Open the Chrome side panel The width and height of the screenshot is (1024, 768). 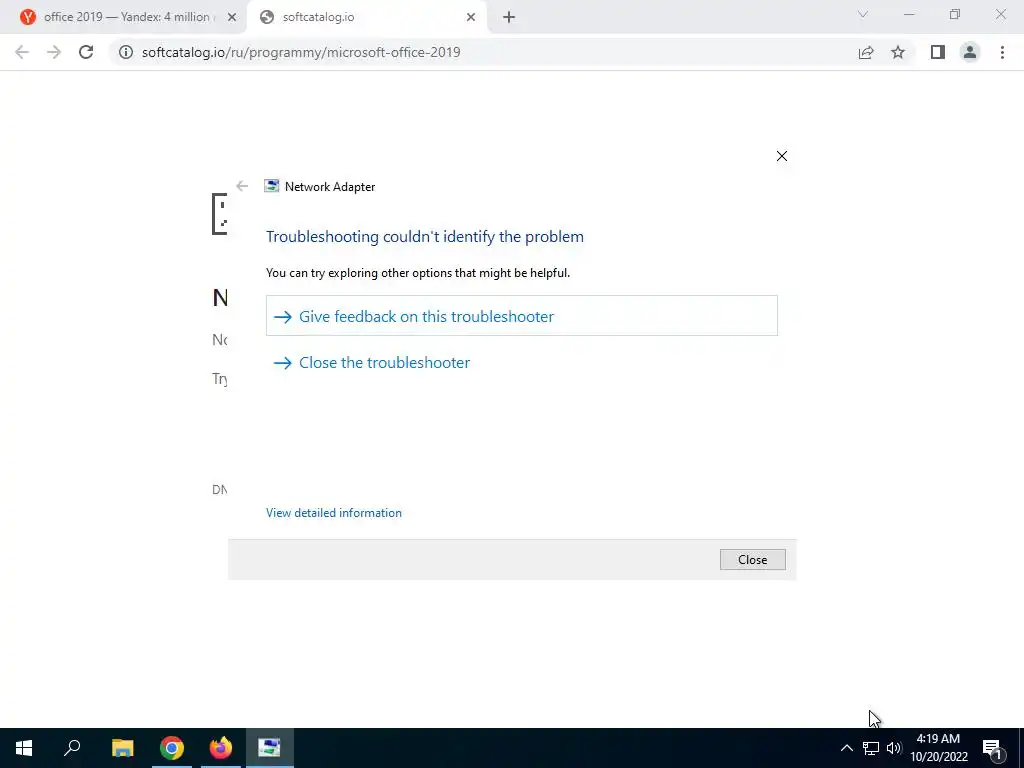pyautogui.click(x=938, y=52)
